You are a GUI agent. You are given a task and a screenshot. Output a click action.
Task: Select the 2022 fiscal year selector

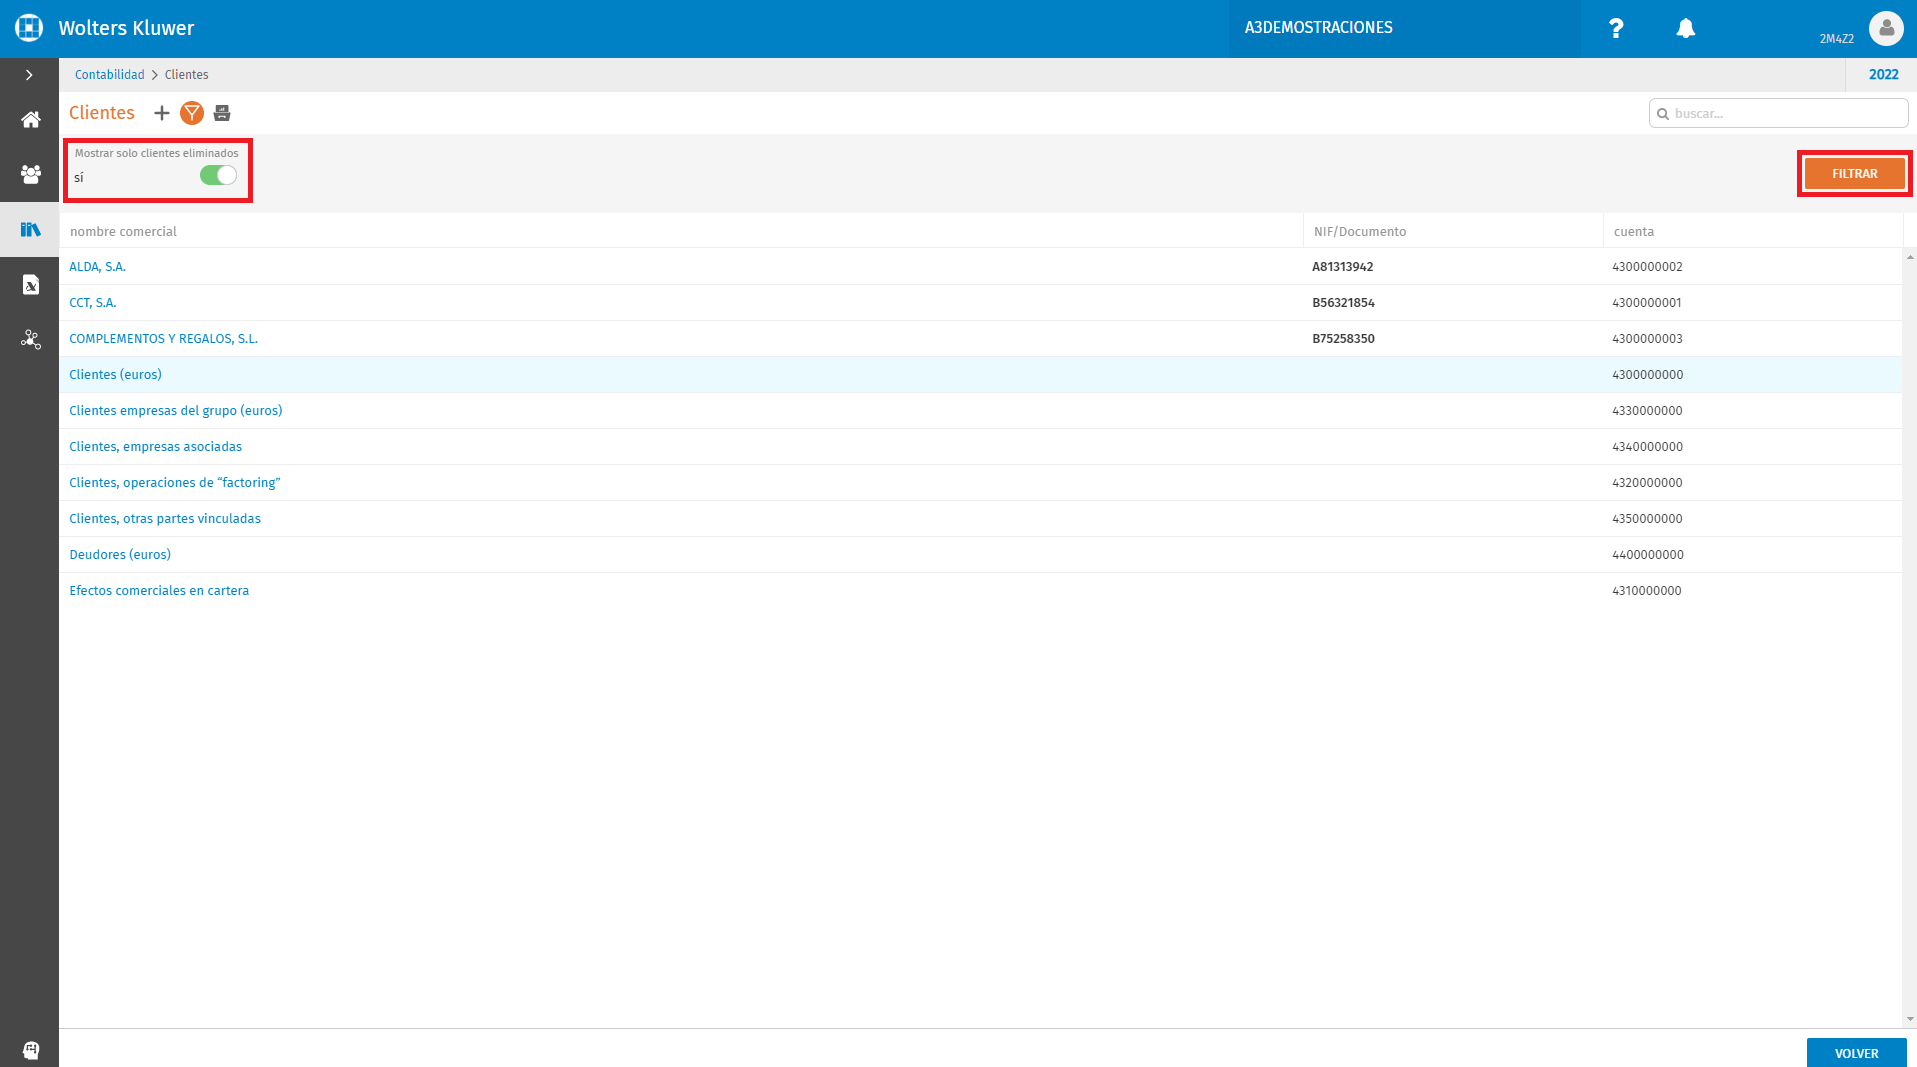click(1883, 75)
